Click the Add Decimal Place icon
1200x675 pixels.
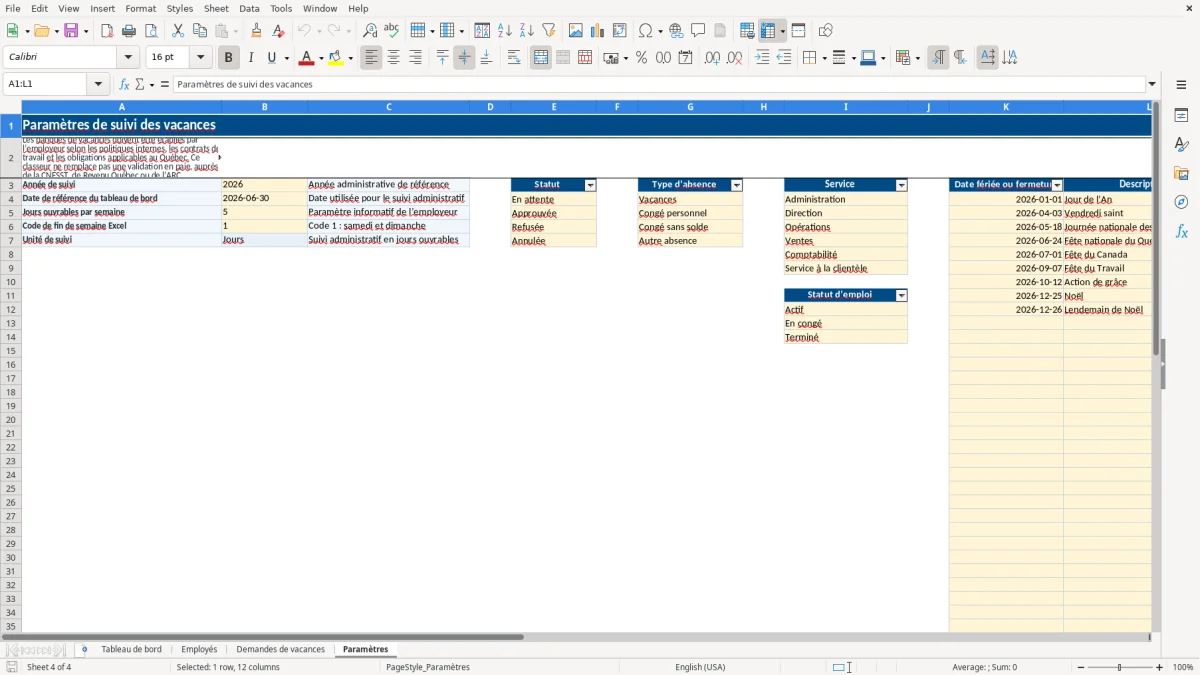(x=713, y=58)
